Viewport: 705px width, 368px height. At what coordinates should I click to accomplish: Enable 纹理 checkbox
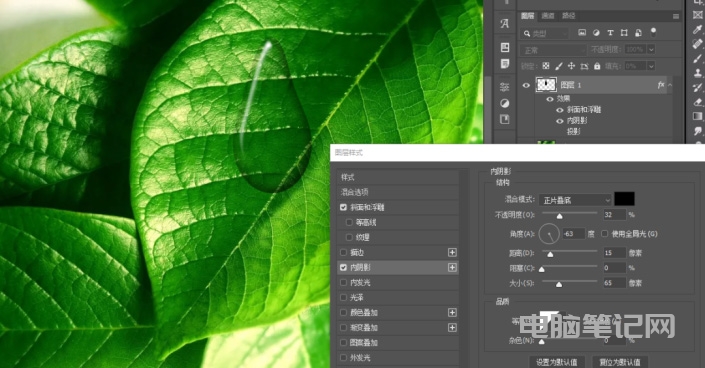point(349,237)
